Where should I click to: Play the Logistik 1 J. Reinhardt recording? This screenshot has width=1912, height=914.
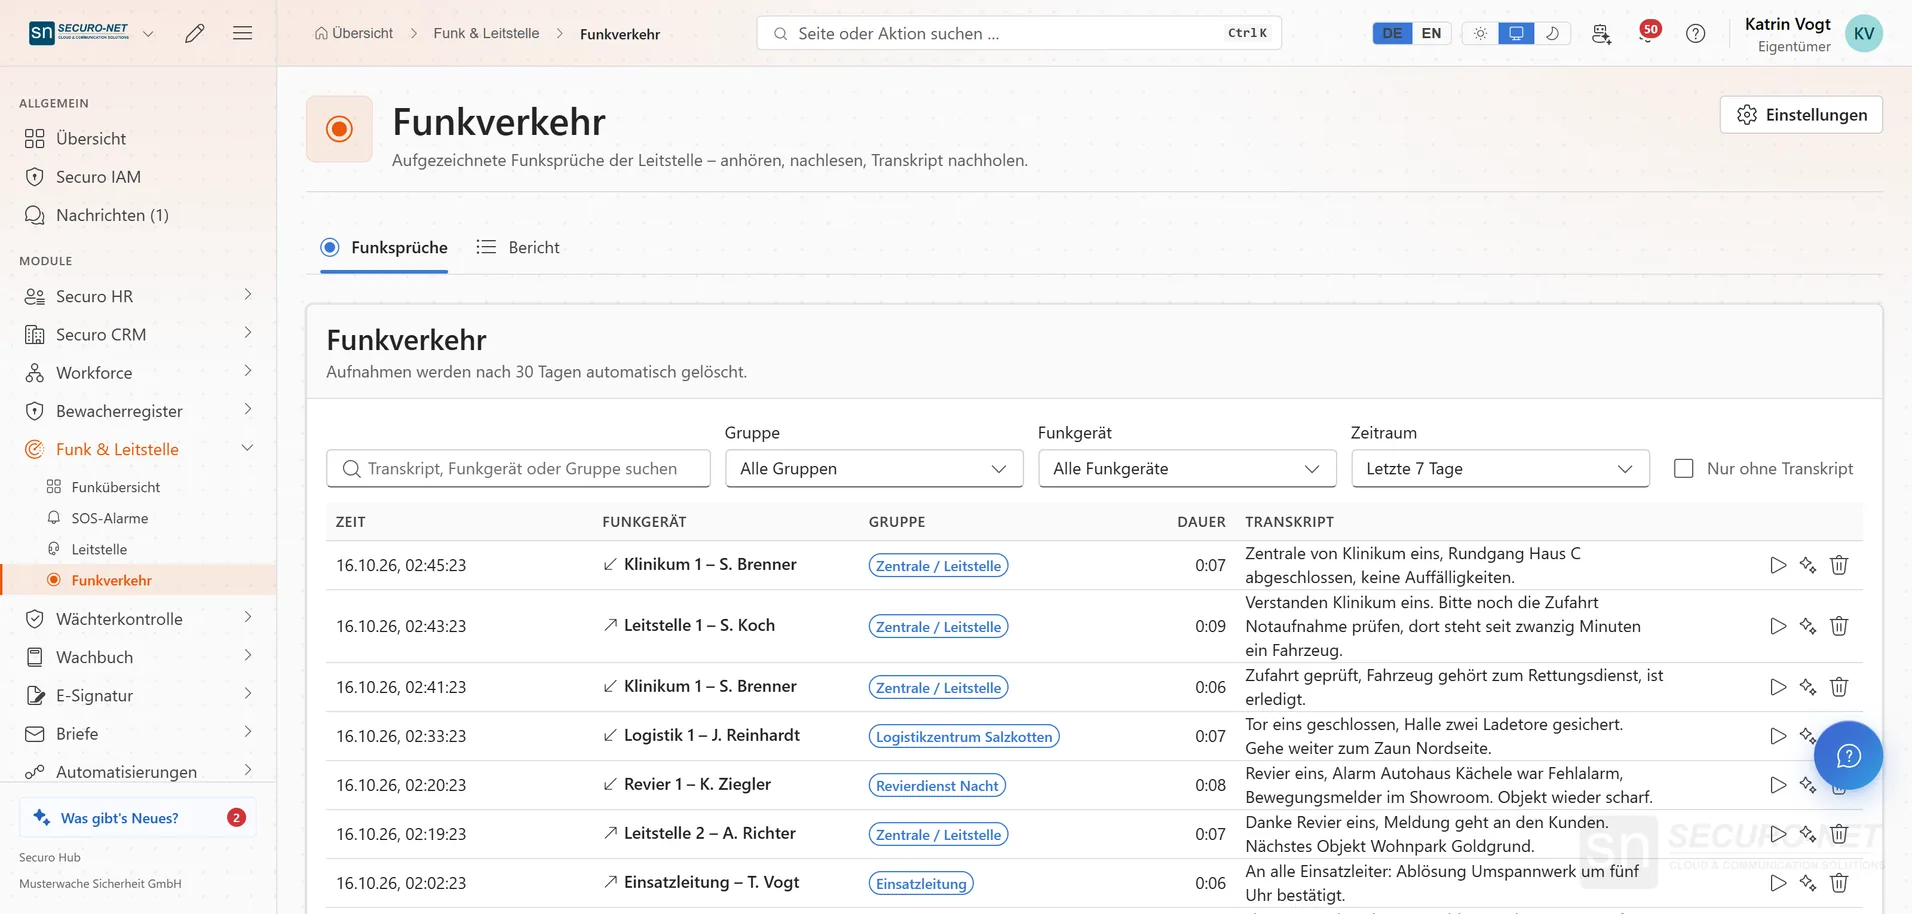click(1778, 736)
